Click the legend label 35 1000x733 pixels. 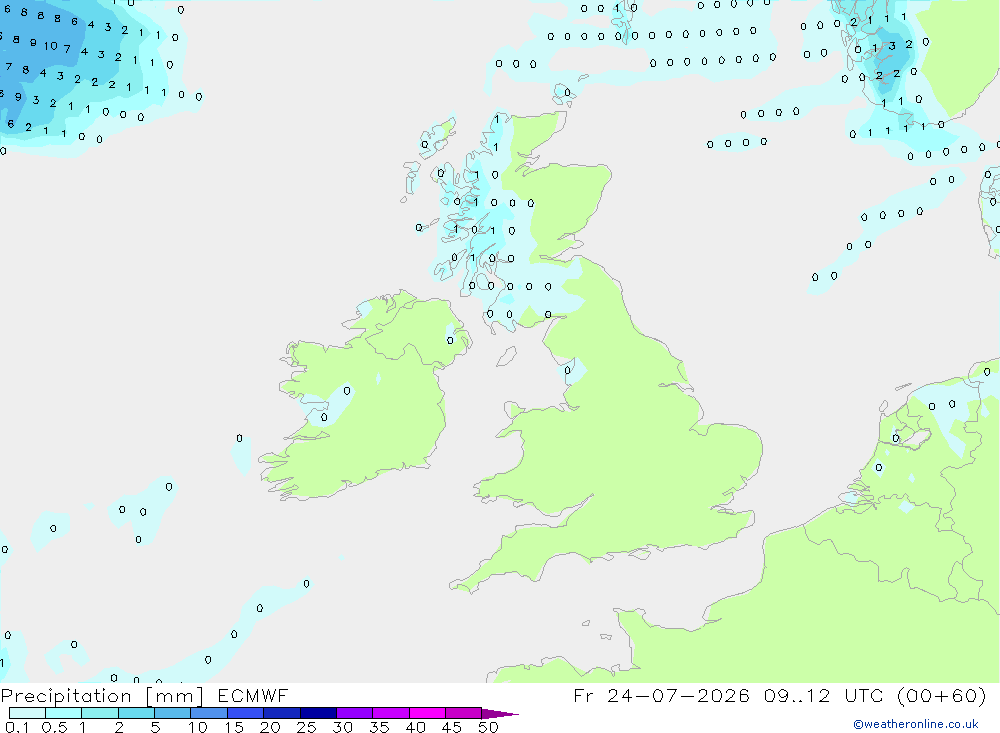[379, 727]
